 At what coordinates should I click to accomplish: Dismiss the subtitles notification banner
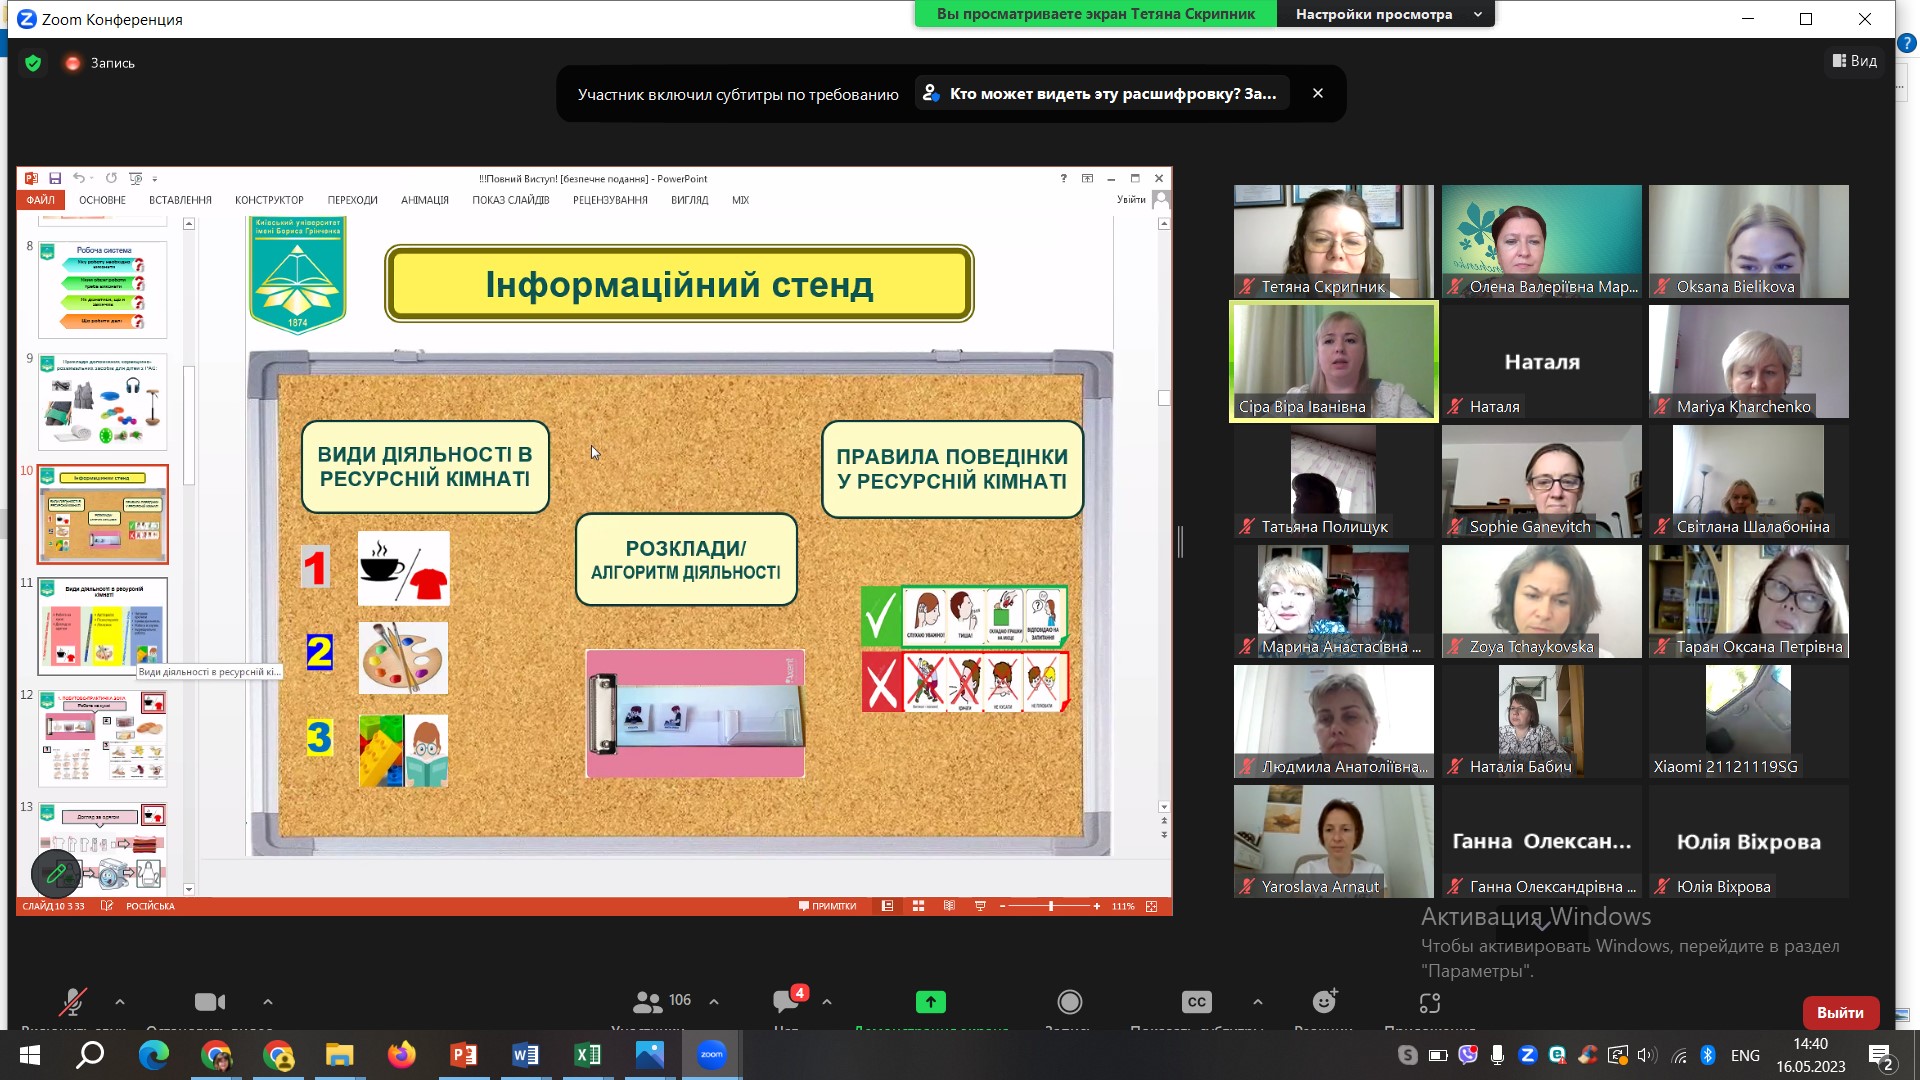point(1317,93)
